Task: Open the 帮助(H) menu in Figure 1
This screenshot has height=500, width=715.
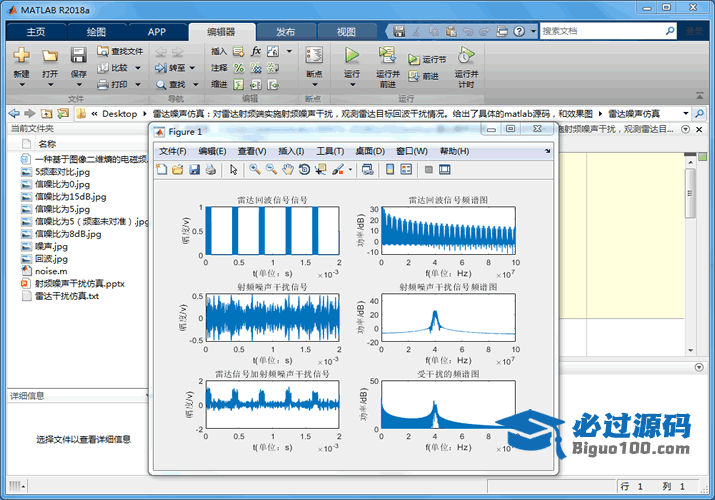Action: [454, 151]
